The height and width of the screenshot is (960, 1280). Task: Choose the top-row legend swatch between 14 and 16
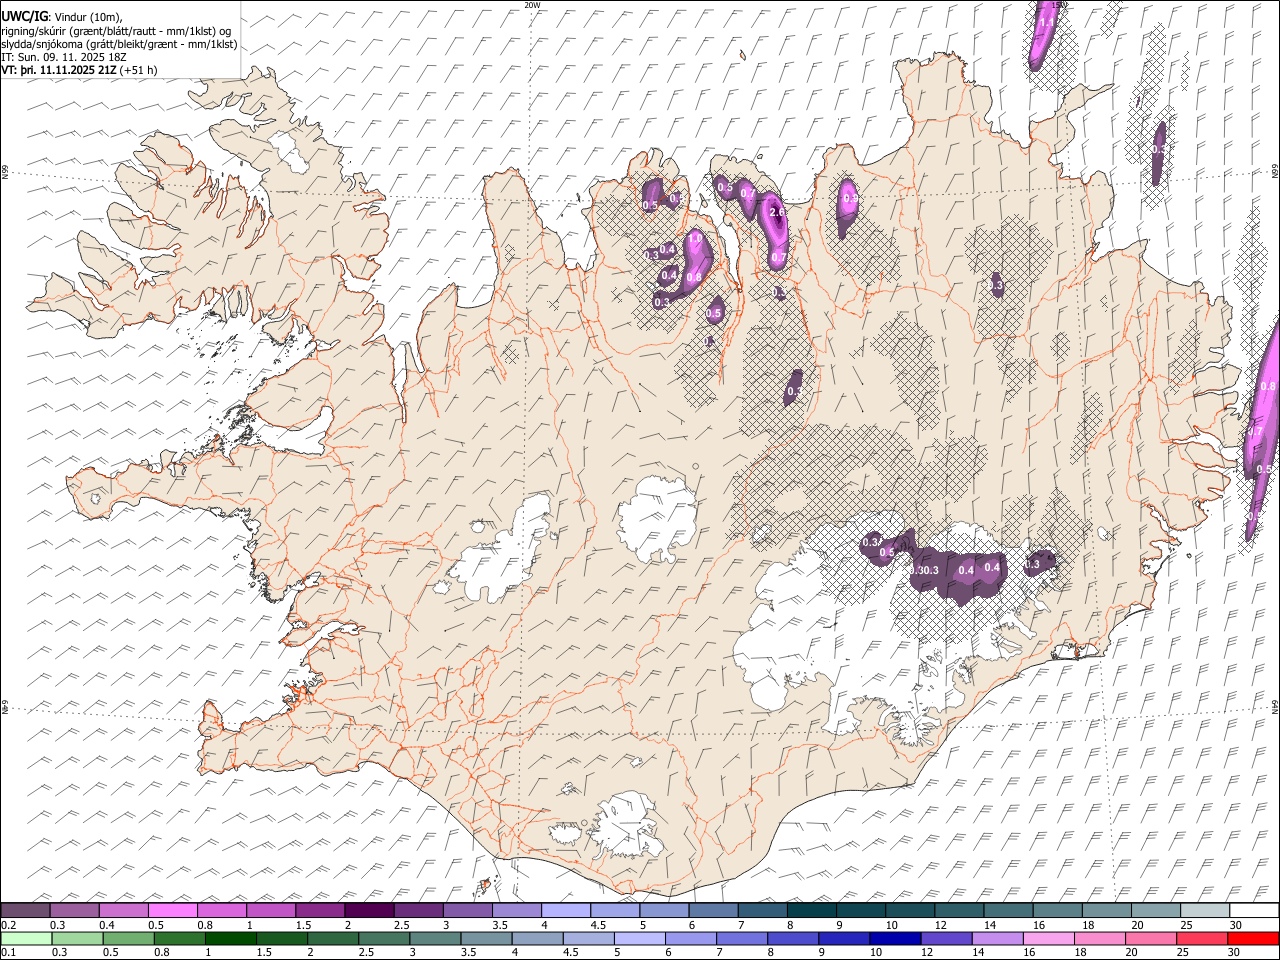pyautogui.click(x=1008, y=911)
